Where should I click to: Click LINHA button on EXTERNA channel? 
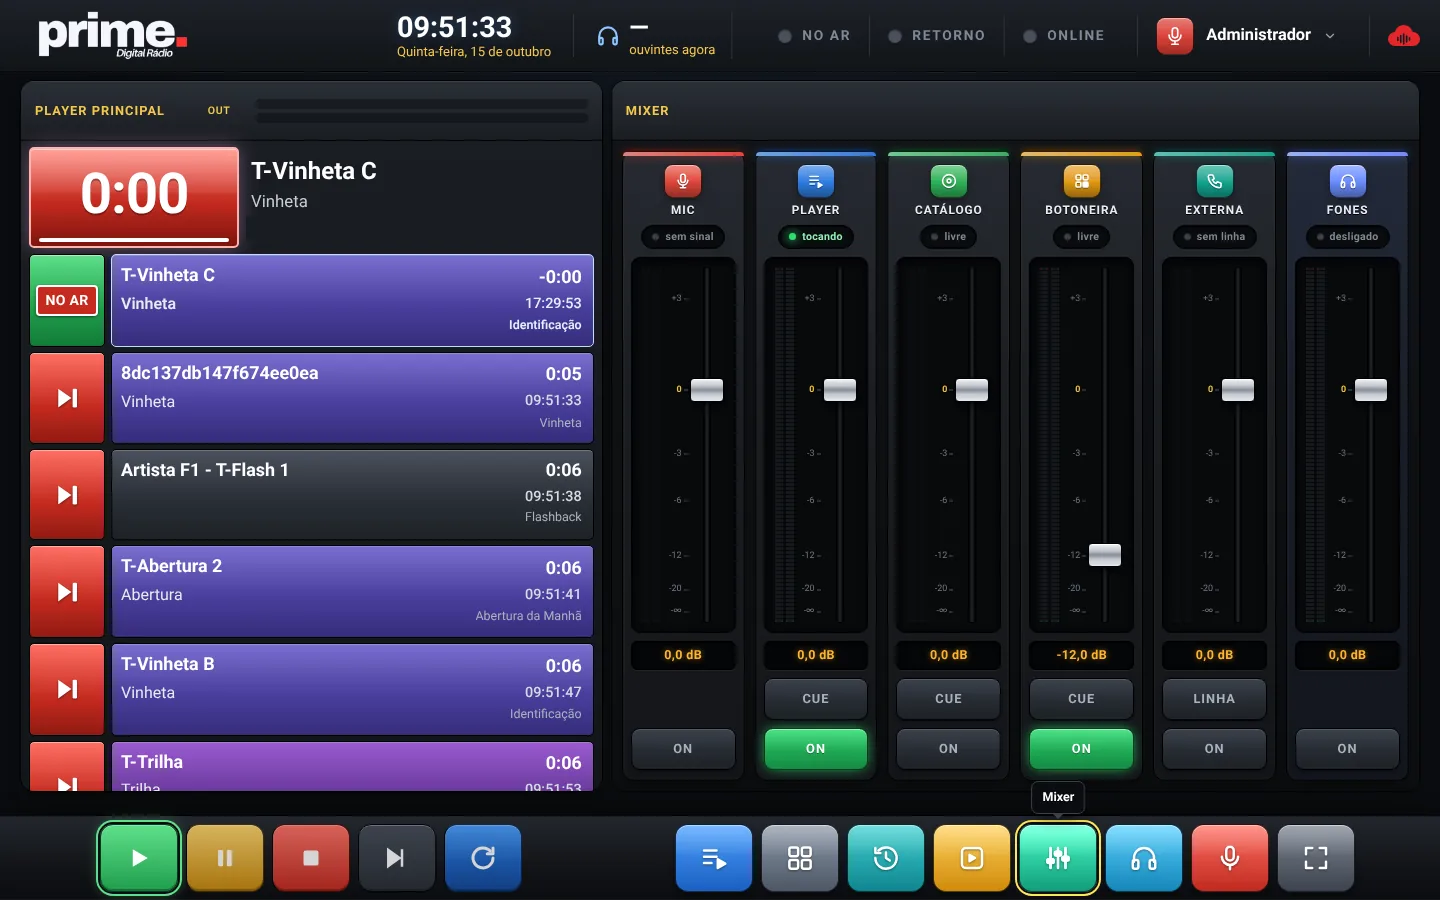(x=1214, y=699)
